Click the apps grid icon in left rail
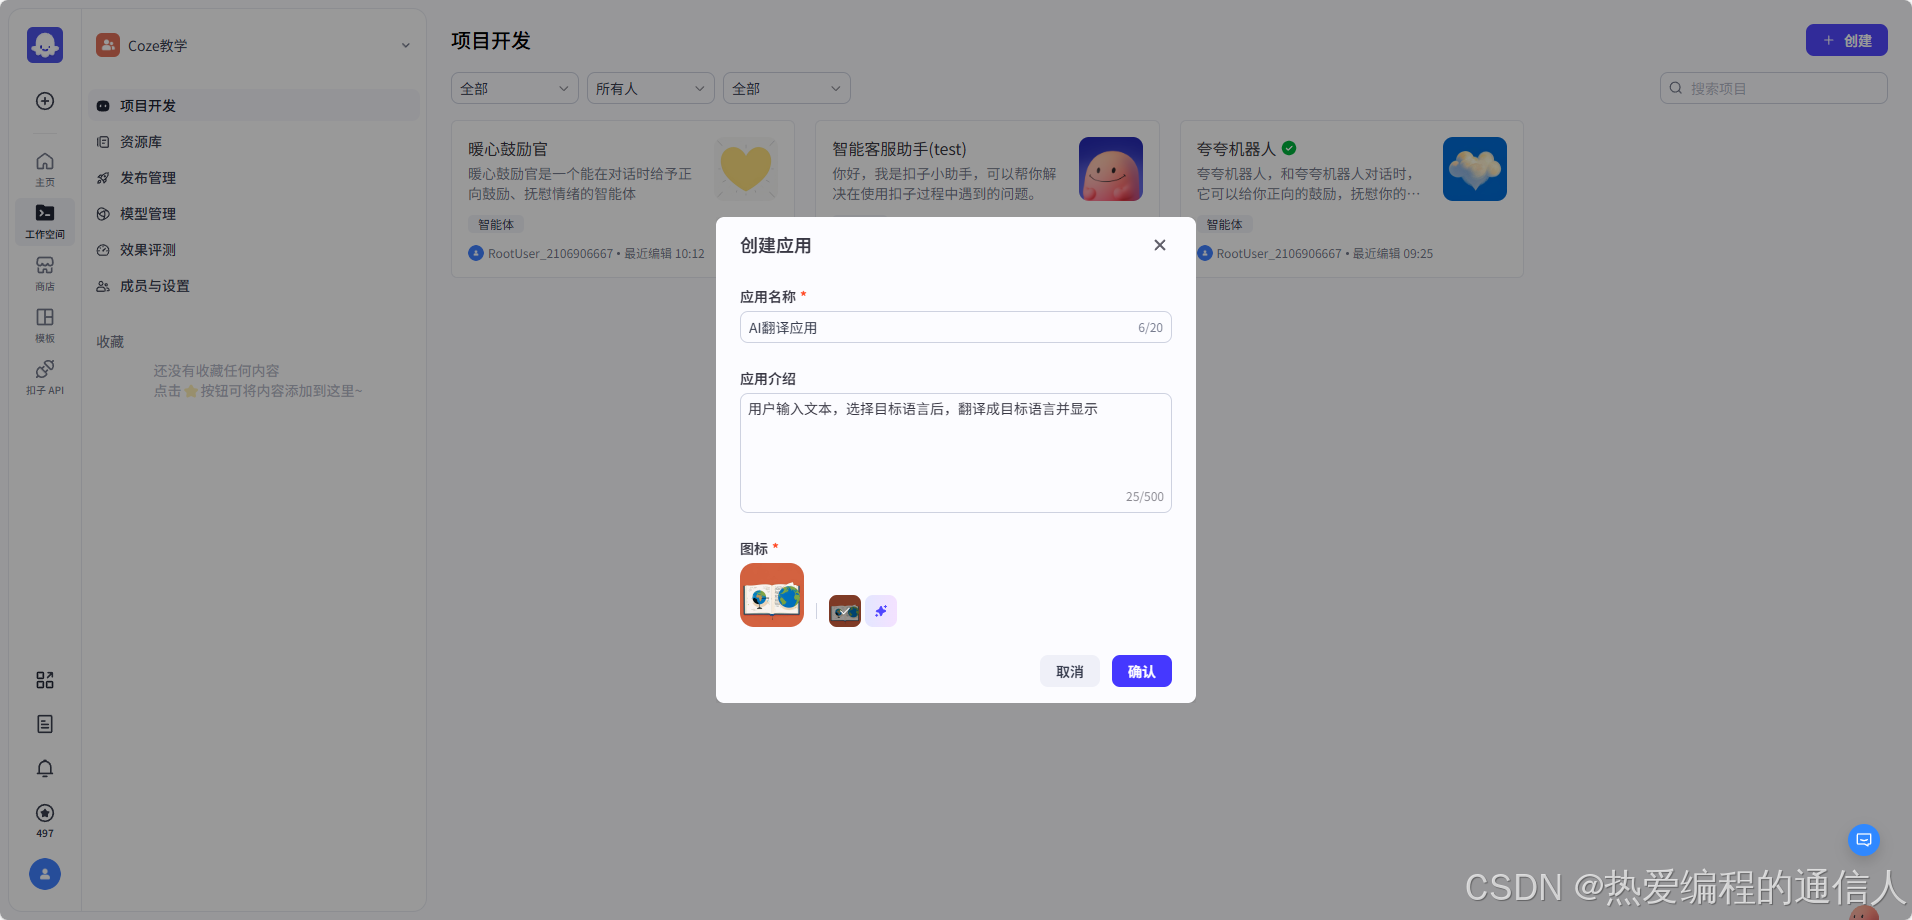 (x=45, y=680)
